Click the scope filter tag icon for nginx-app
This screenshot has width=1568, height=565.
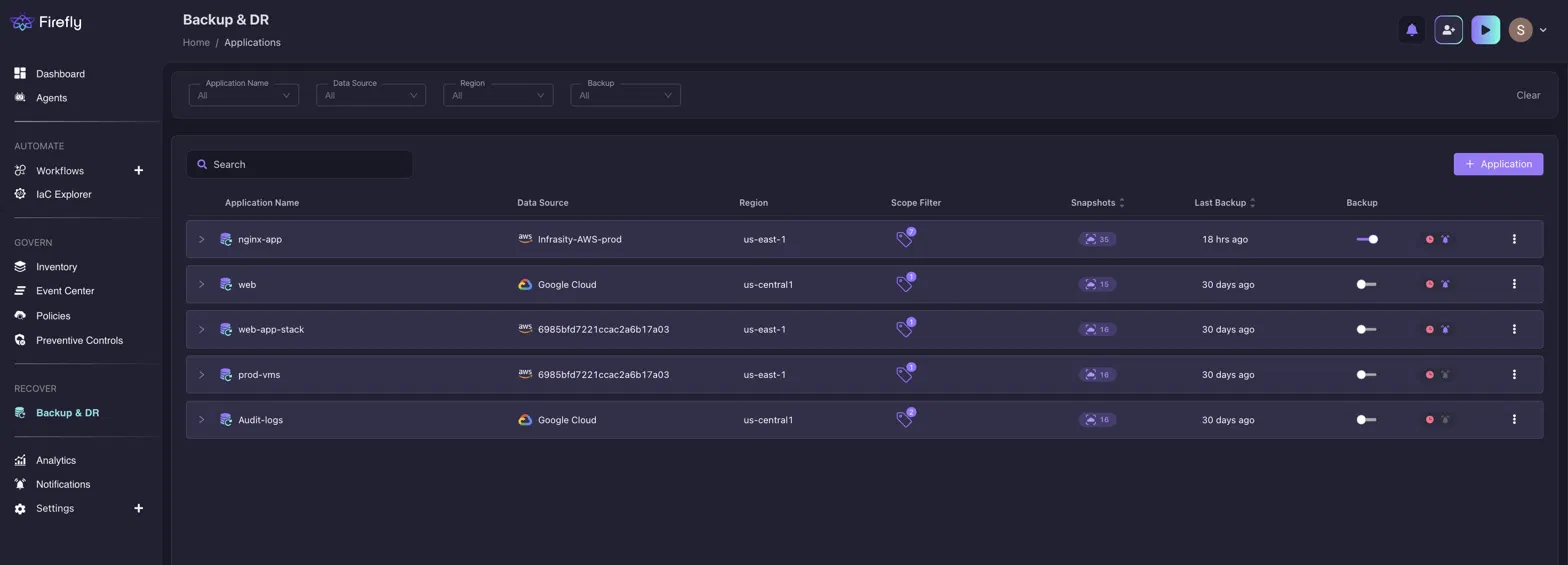(x=905, y=239)
